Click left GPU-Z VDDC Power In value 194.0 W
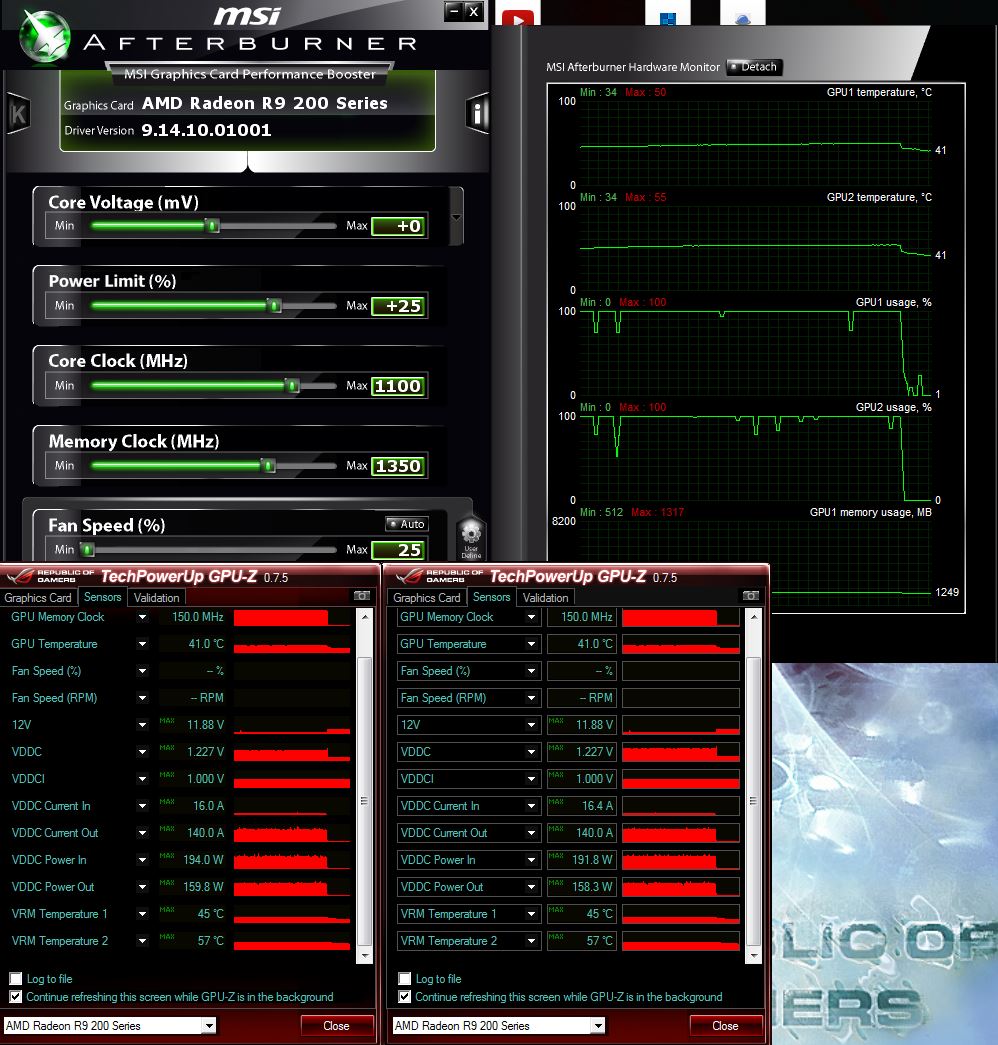 [203, 860]
